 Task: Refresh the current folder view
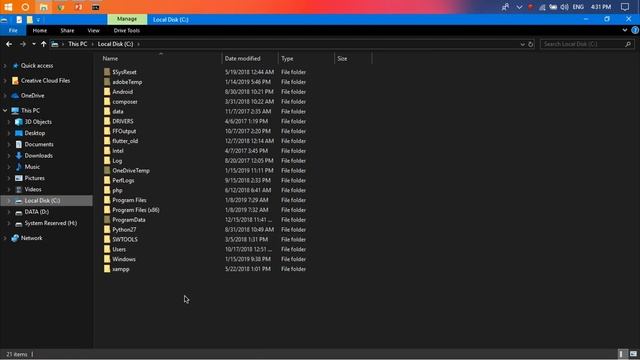point(531,44)
